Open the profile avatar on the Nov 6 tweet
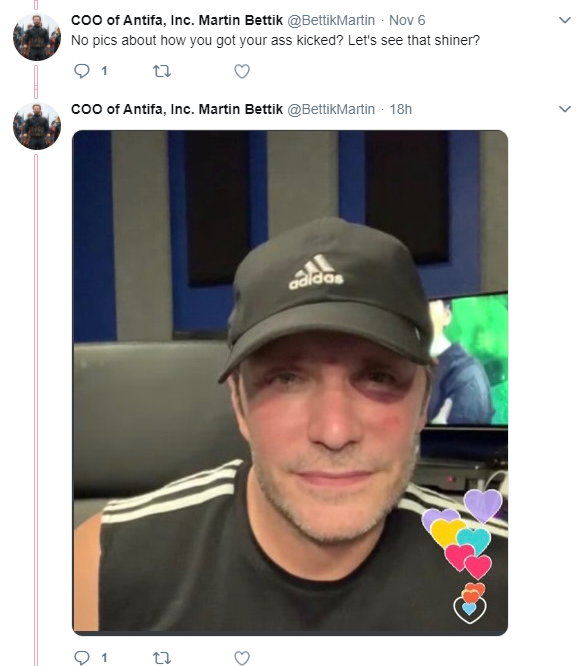The width and height of the screenshot is (582, 666). (37, 37)
